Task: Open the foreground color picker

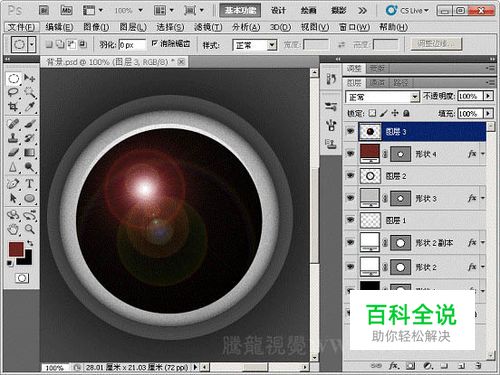Action: [15, 249]
